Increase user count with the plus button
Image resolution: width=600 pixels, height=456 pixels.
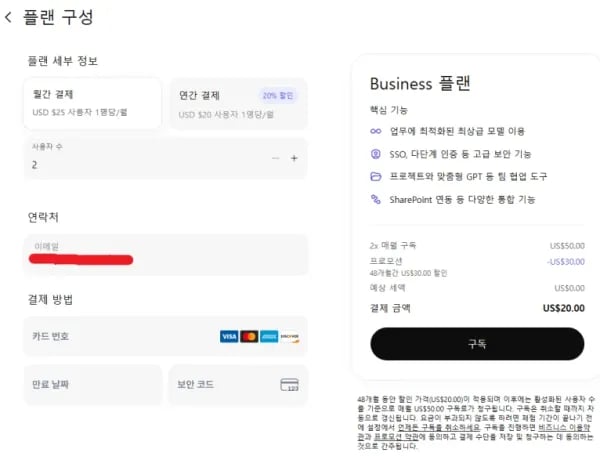point(294,158)
